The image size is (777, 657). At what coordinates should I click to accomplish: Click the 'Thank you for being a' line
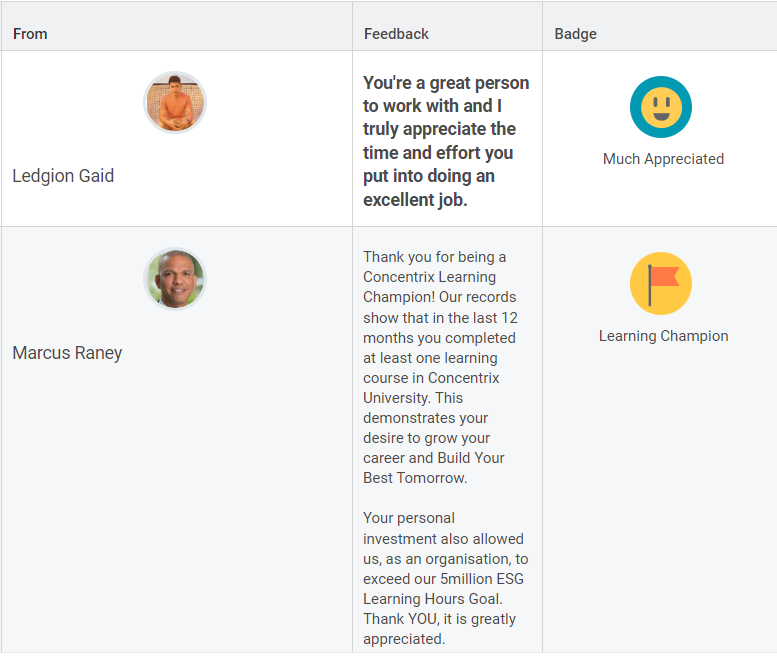(x=434, y=257)
